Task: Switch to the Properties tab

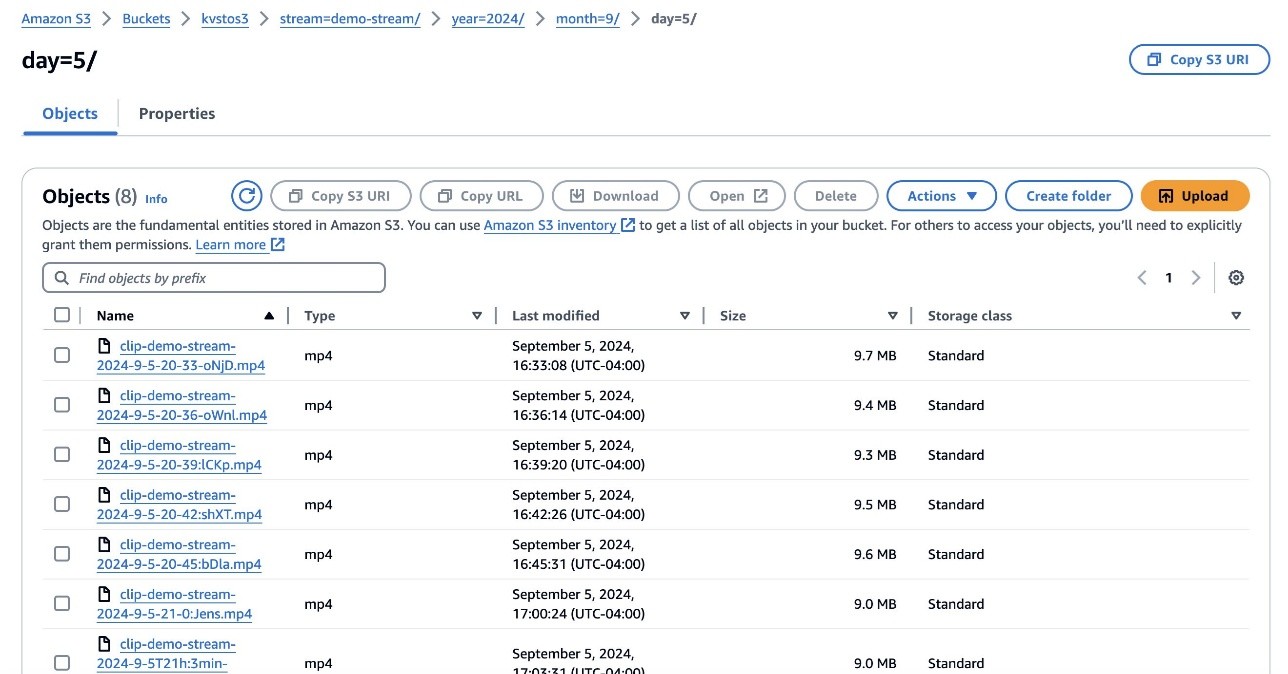Action: coord(177,114)
